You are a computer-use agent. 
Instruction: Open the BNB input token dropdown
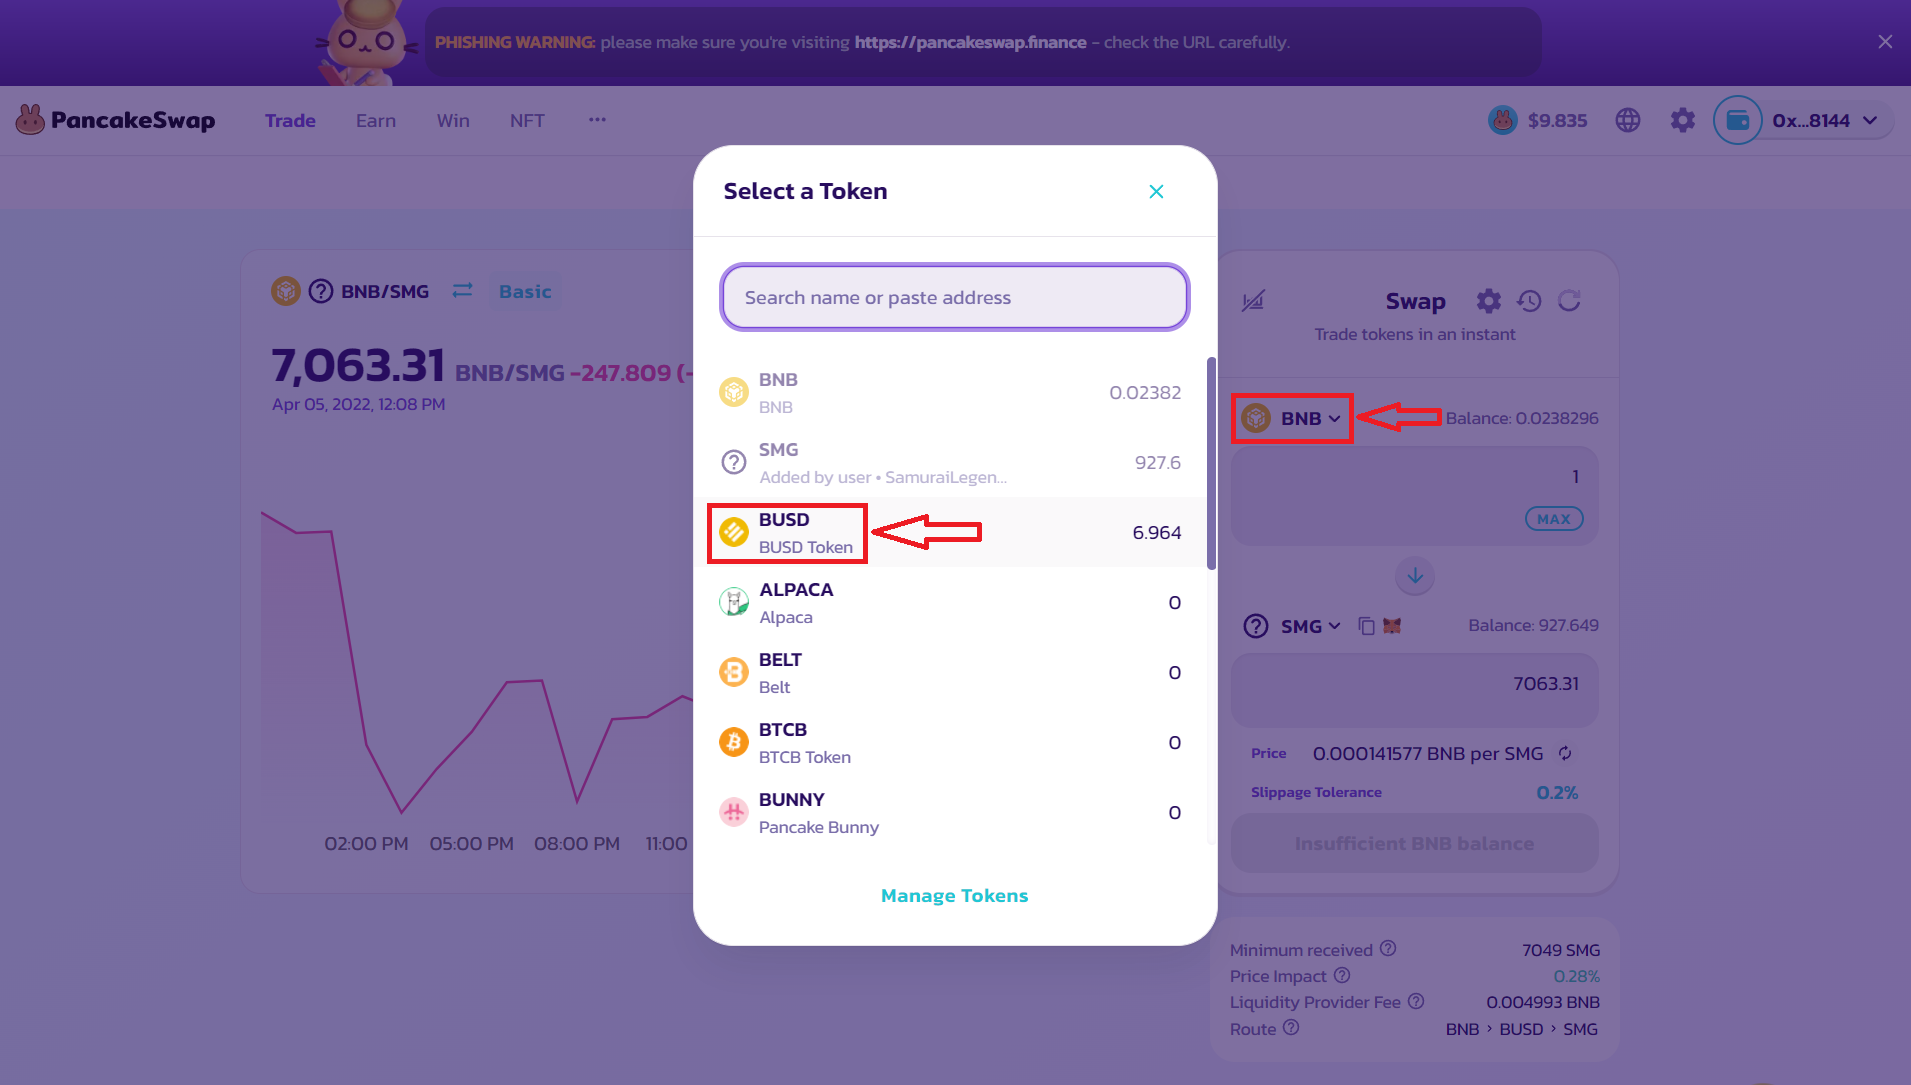(1292, 418)
